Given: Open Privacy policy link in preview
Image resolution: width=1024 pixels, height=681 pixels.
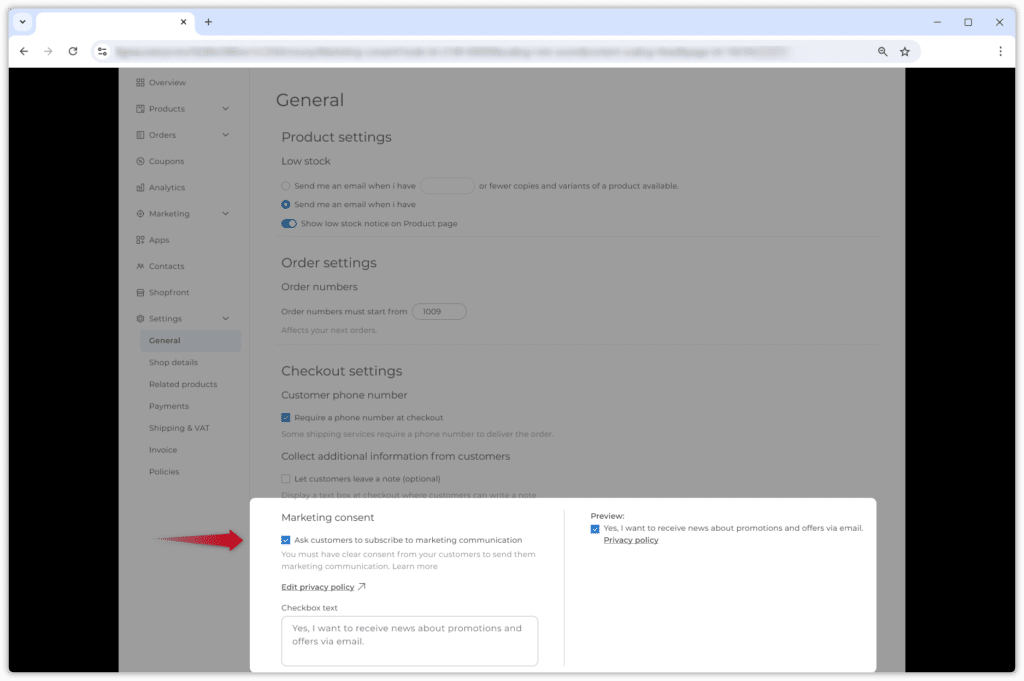Looking at the screenshot, I should click(631, 540).
